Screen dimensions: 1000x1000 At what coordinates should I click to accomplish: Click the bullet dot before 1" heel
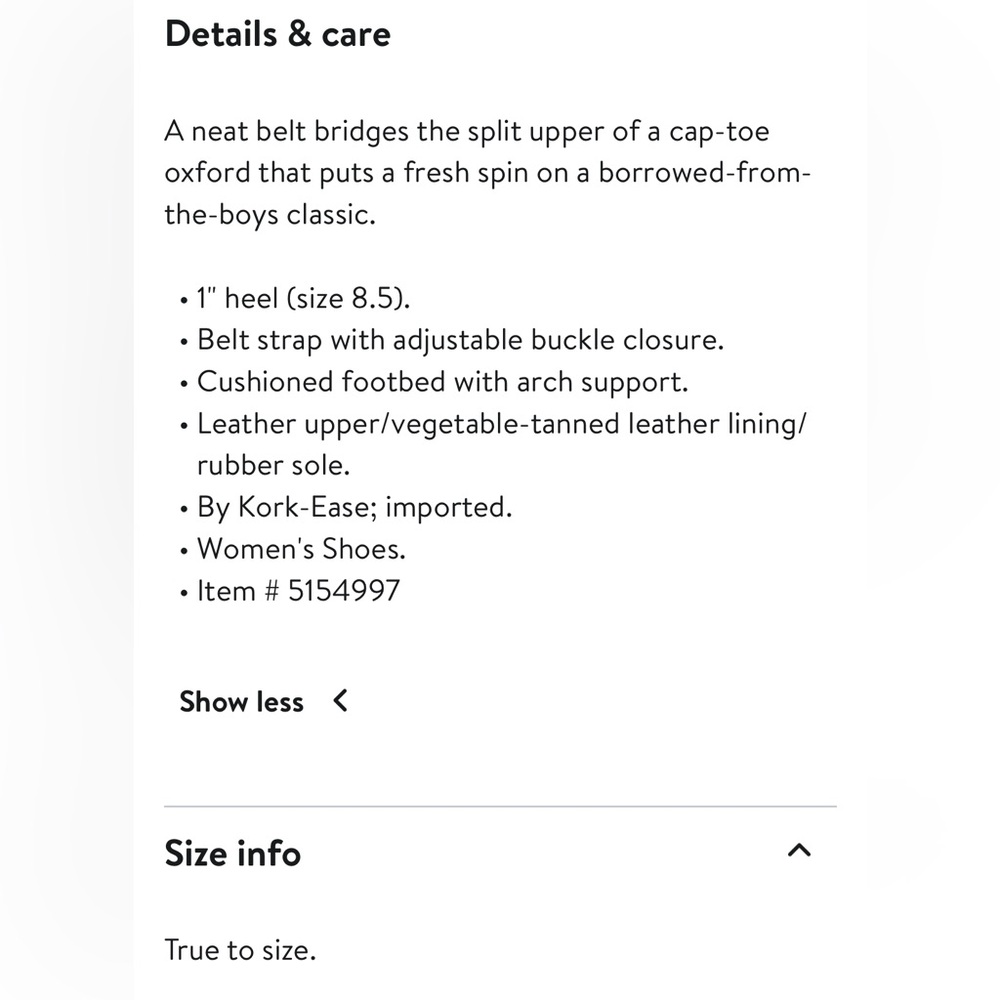184,300
